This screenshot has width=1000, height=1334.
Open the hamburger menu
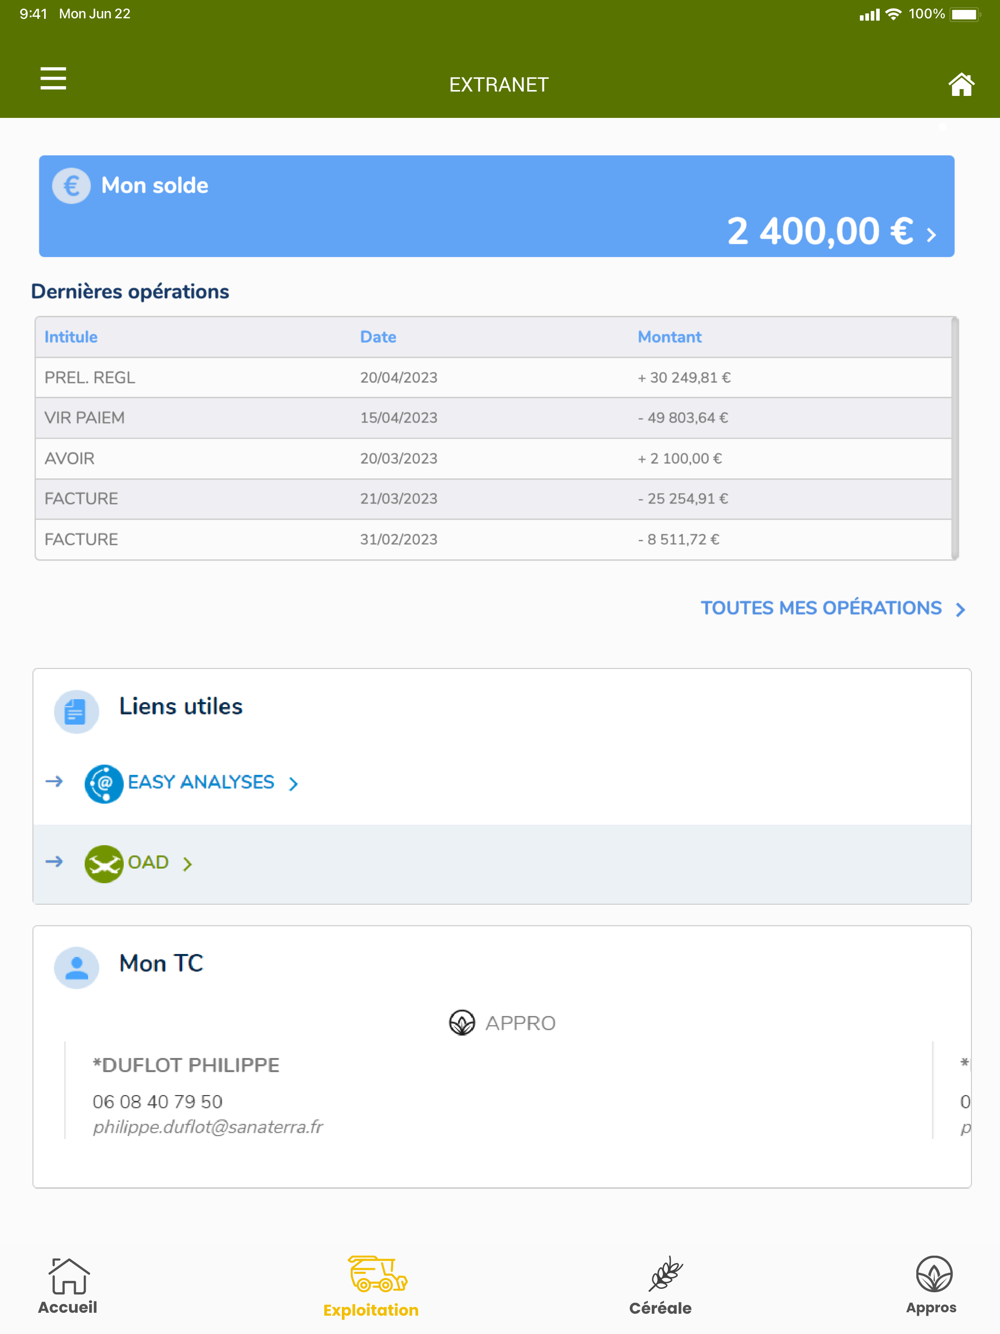[53, 78]
